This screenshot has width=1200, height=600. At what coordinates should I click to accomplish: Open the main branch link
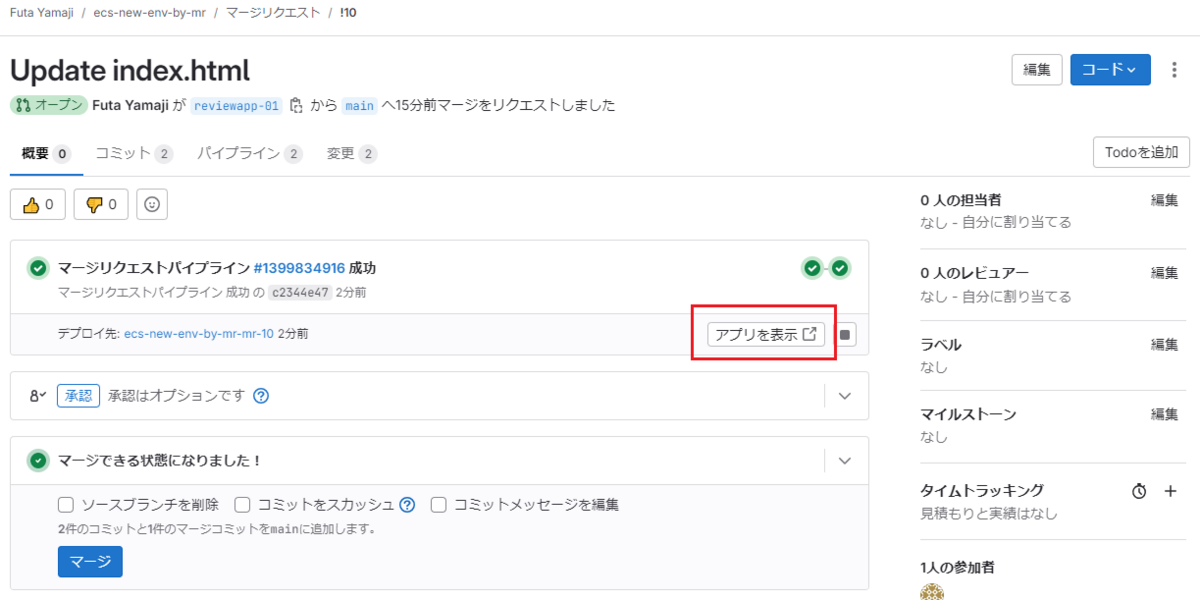(x=359, y=105)
